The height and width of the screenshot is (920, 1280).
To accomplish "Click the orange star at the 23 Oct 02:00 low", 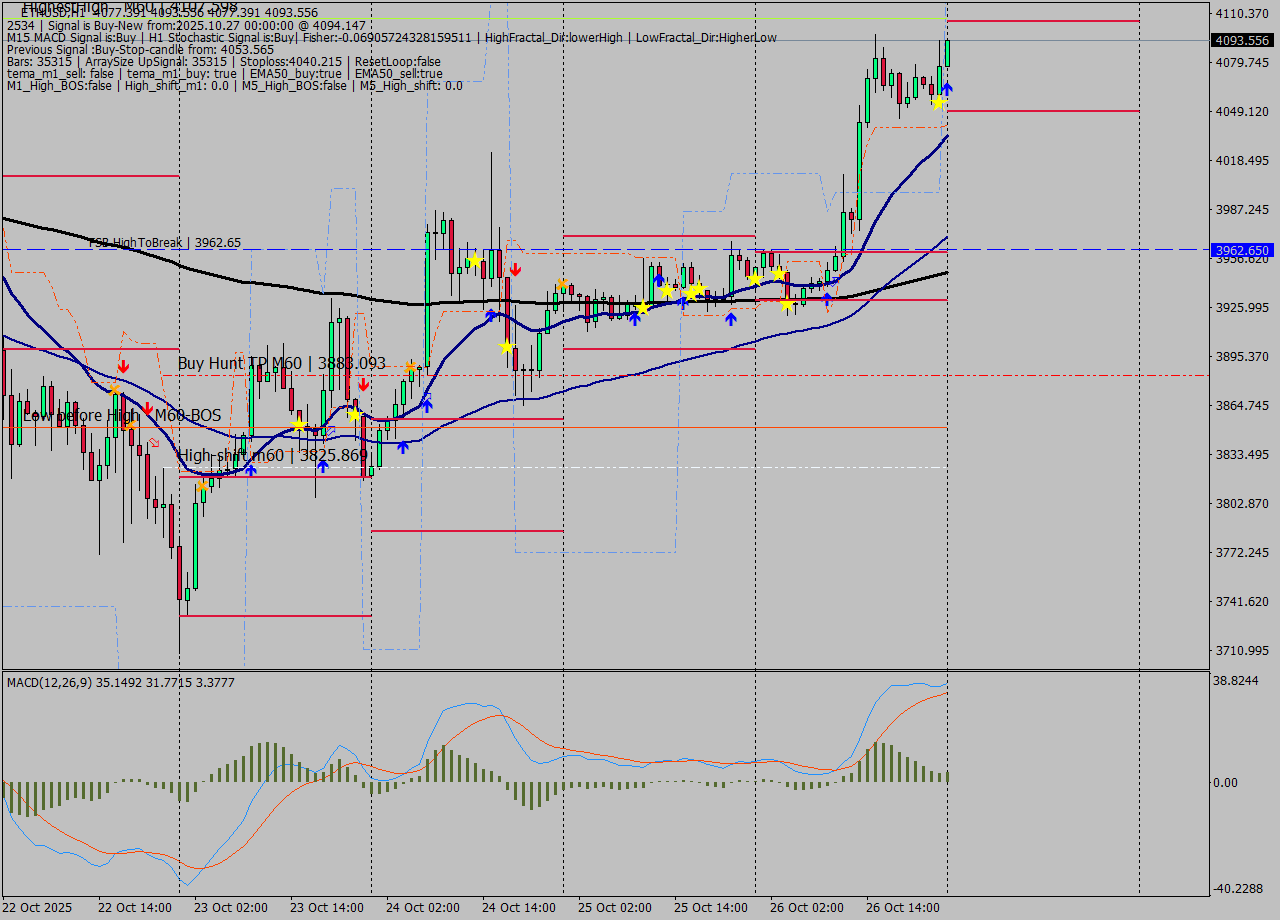I will click(203, 486).
